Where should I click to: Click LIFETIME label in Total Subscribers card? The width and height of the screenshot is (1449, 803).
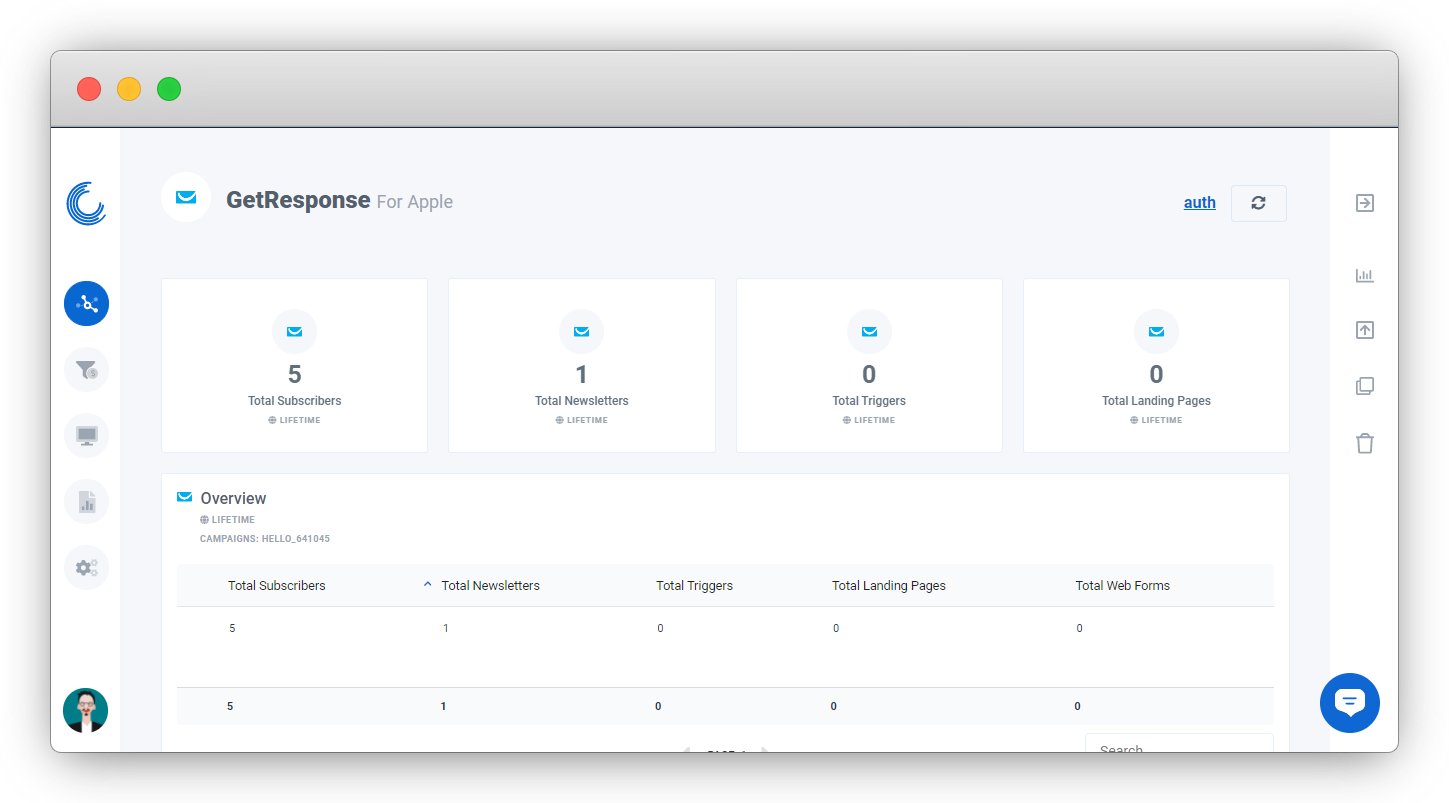point(294,420)
